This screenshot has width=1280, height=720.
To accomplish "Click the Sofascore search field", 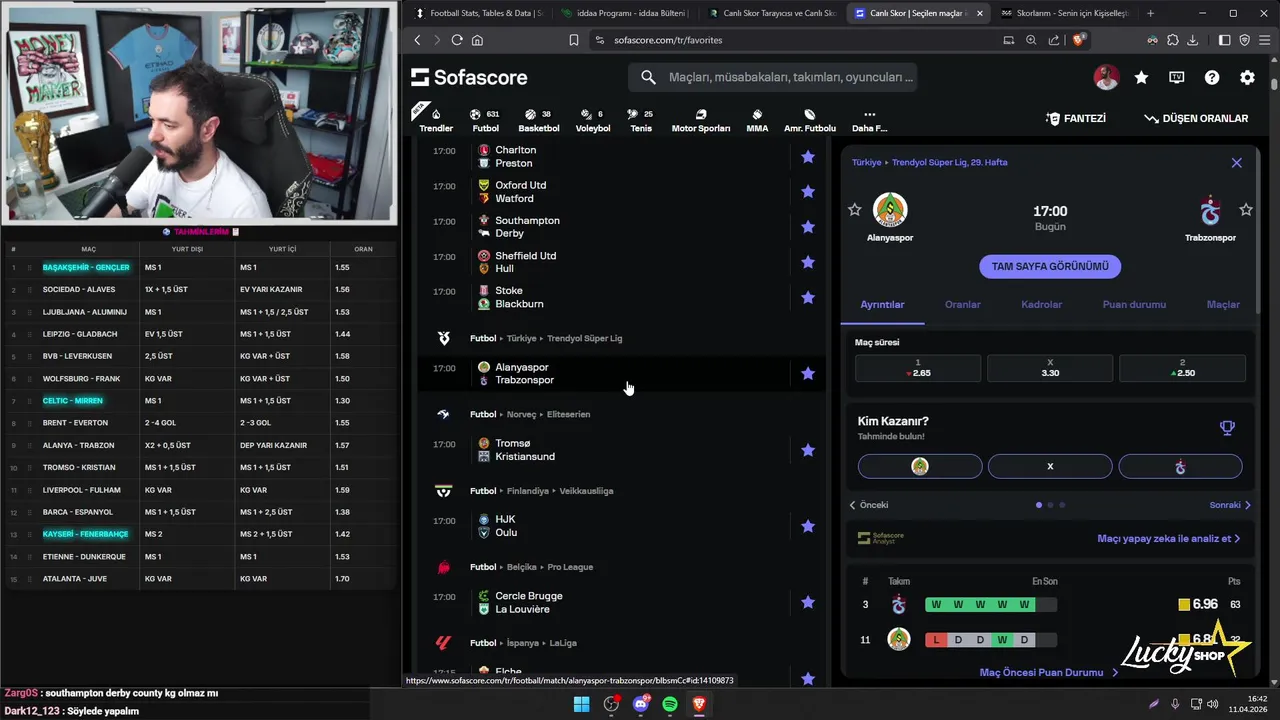I will (x=772, y=77).
